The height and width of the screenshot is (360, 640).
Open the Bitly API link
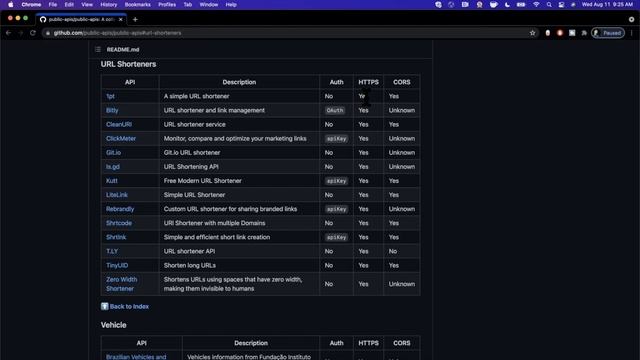112,110
